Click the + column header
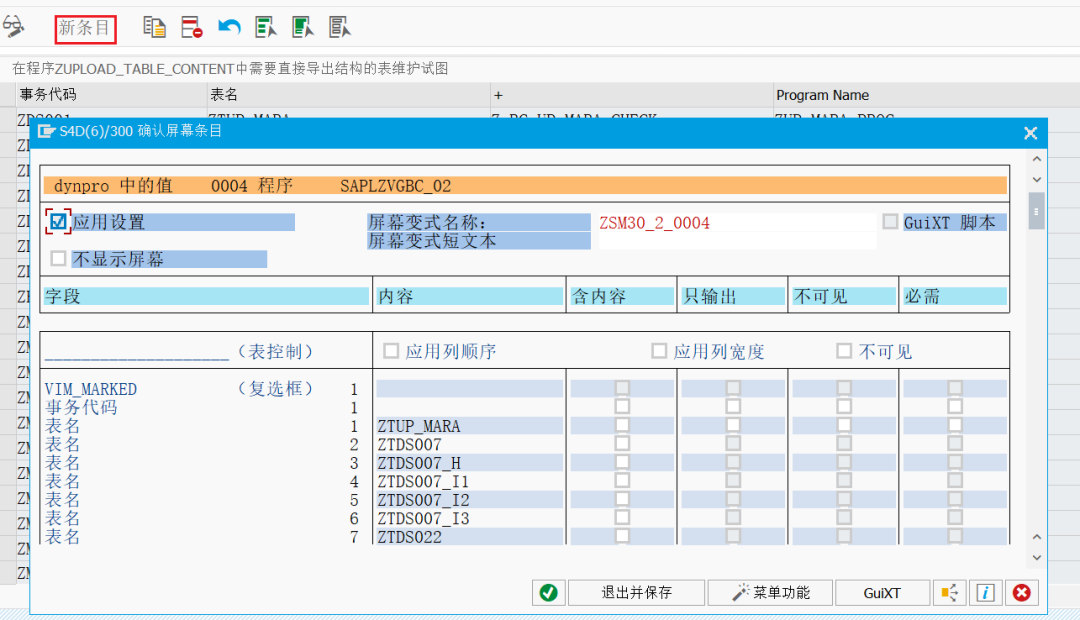The width and height of the screenshot is (1080, 620). pyautogui.click(x=632, y=94)
